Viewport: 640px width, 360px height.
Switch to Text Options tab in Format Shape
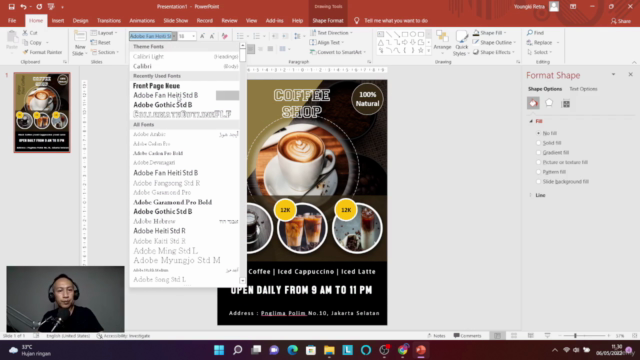(x=583, y=89)
